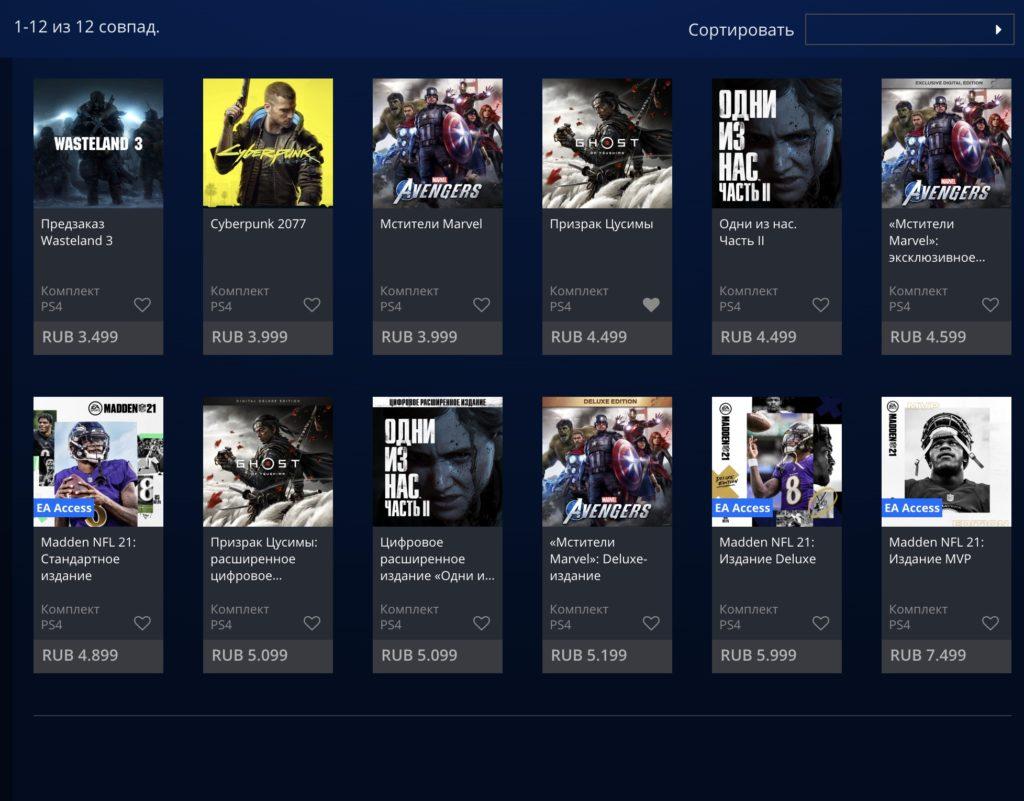Toggle wishlist heart for Cyberpunk 2077
This screenshot has width=1024, height=801.
tap(312, 304)
